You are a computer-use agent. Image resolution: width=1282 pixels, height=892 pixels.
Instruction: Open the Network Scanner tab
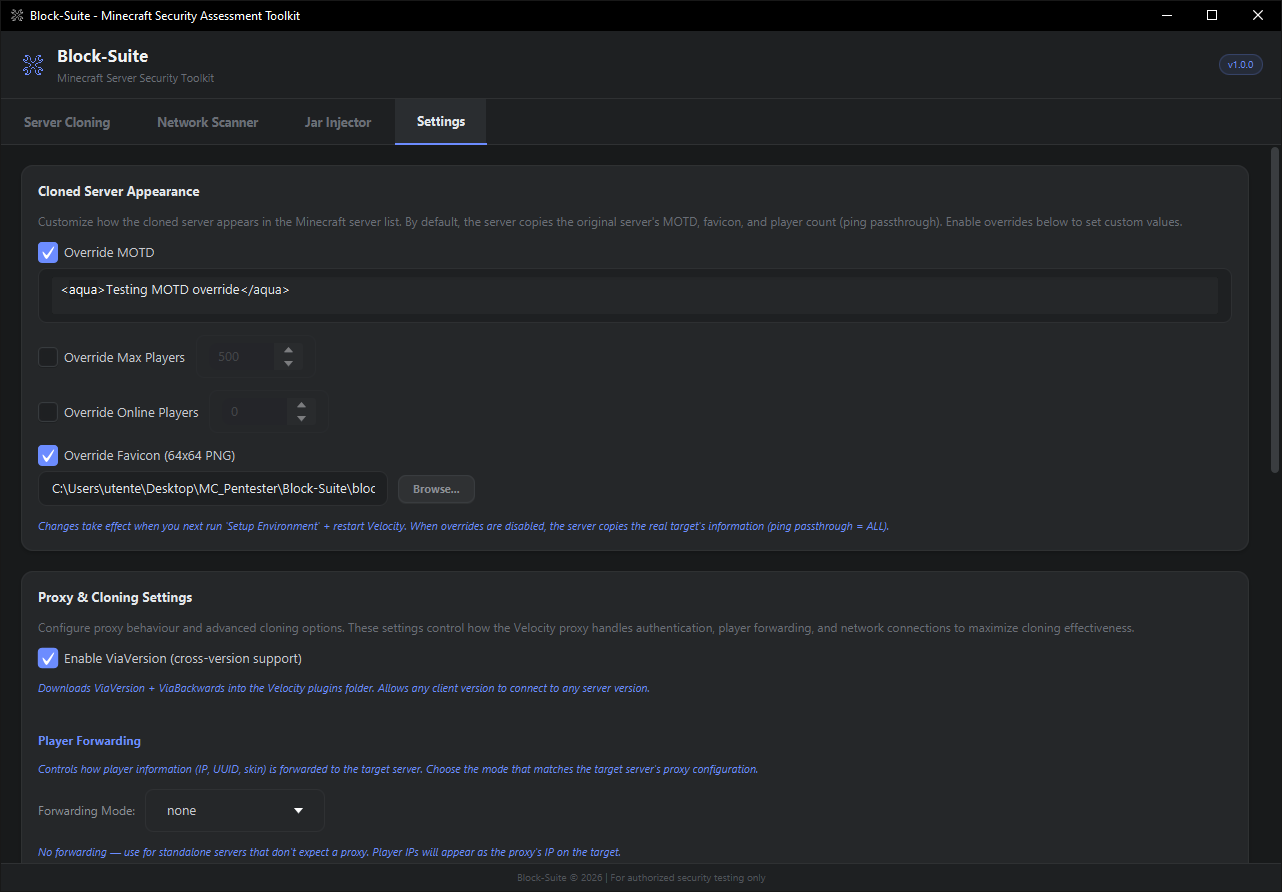[207, 121]
